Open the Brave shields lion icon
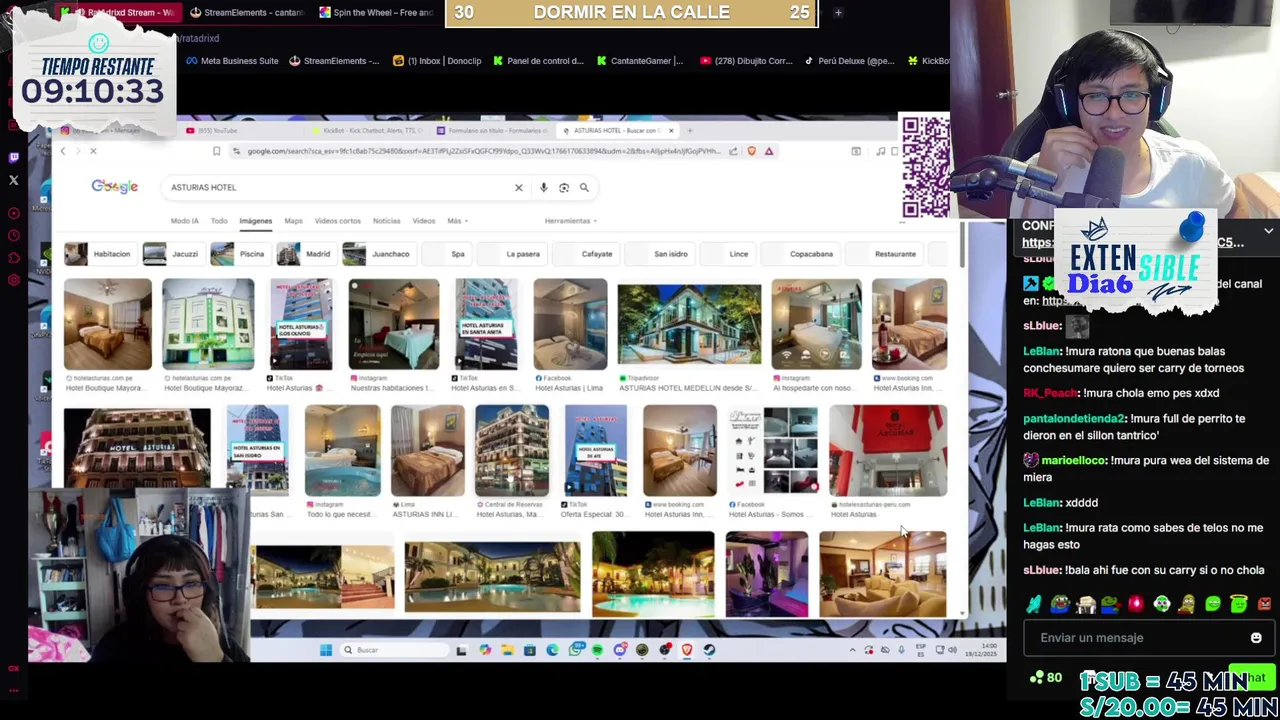 click(x=751, y=151)
